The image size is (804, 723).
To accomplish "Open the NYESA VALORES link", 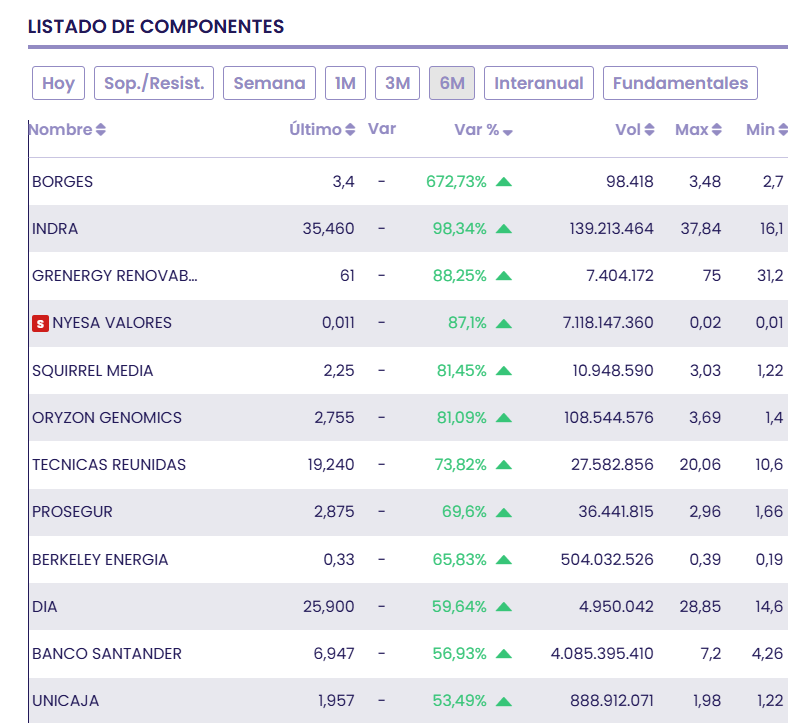I will click(x=112, y=323).
